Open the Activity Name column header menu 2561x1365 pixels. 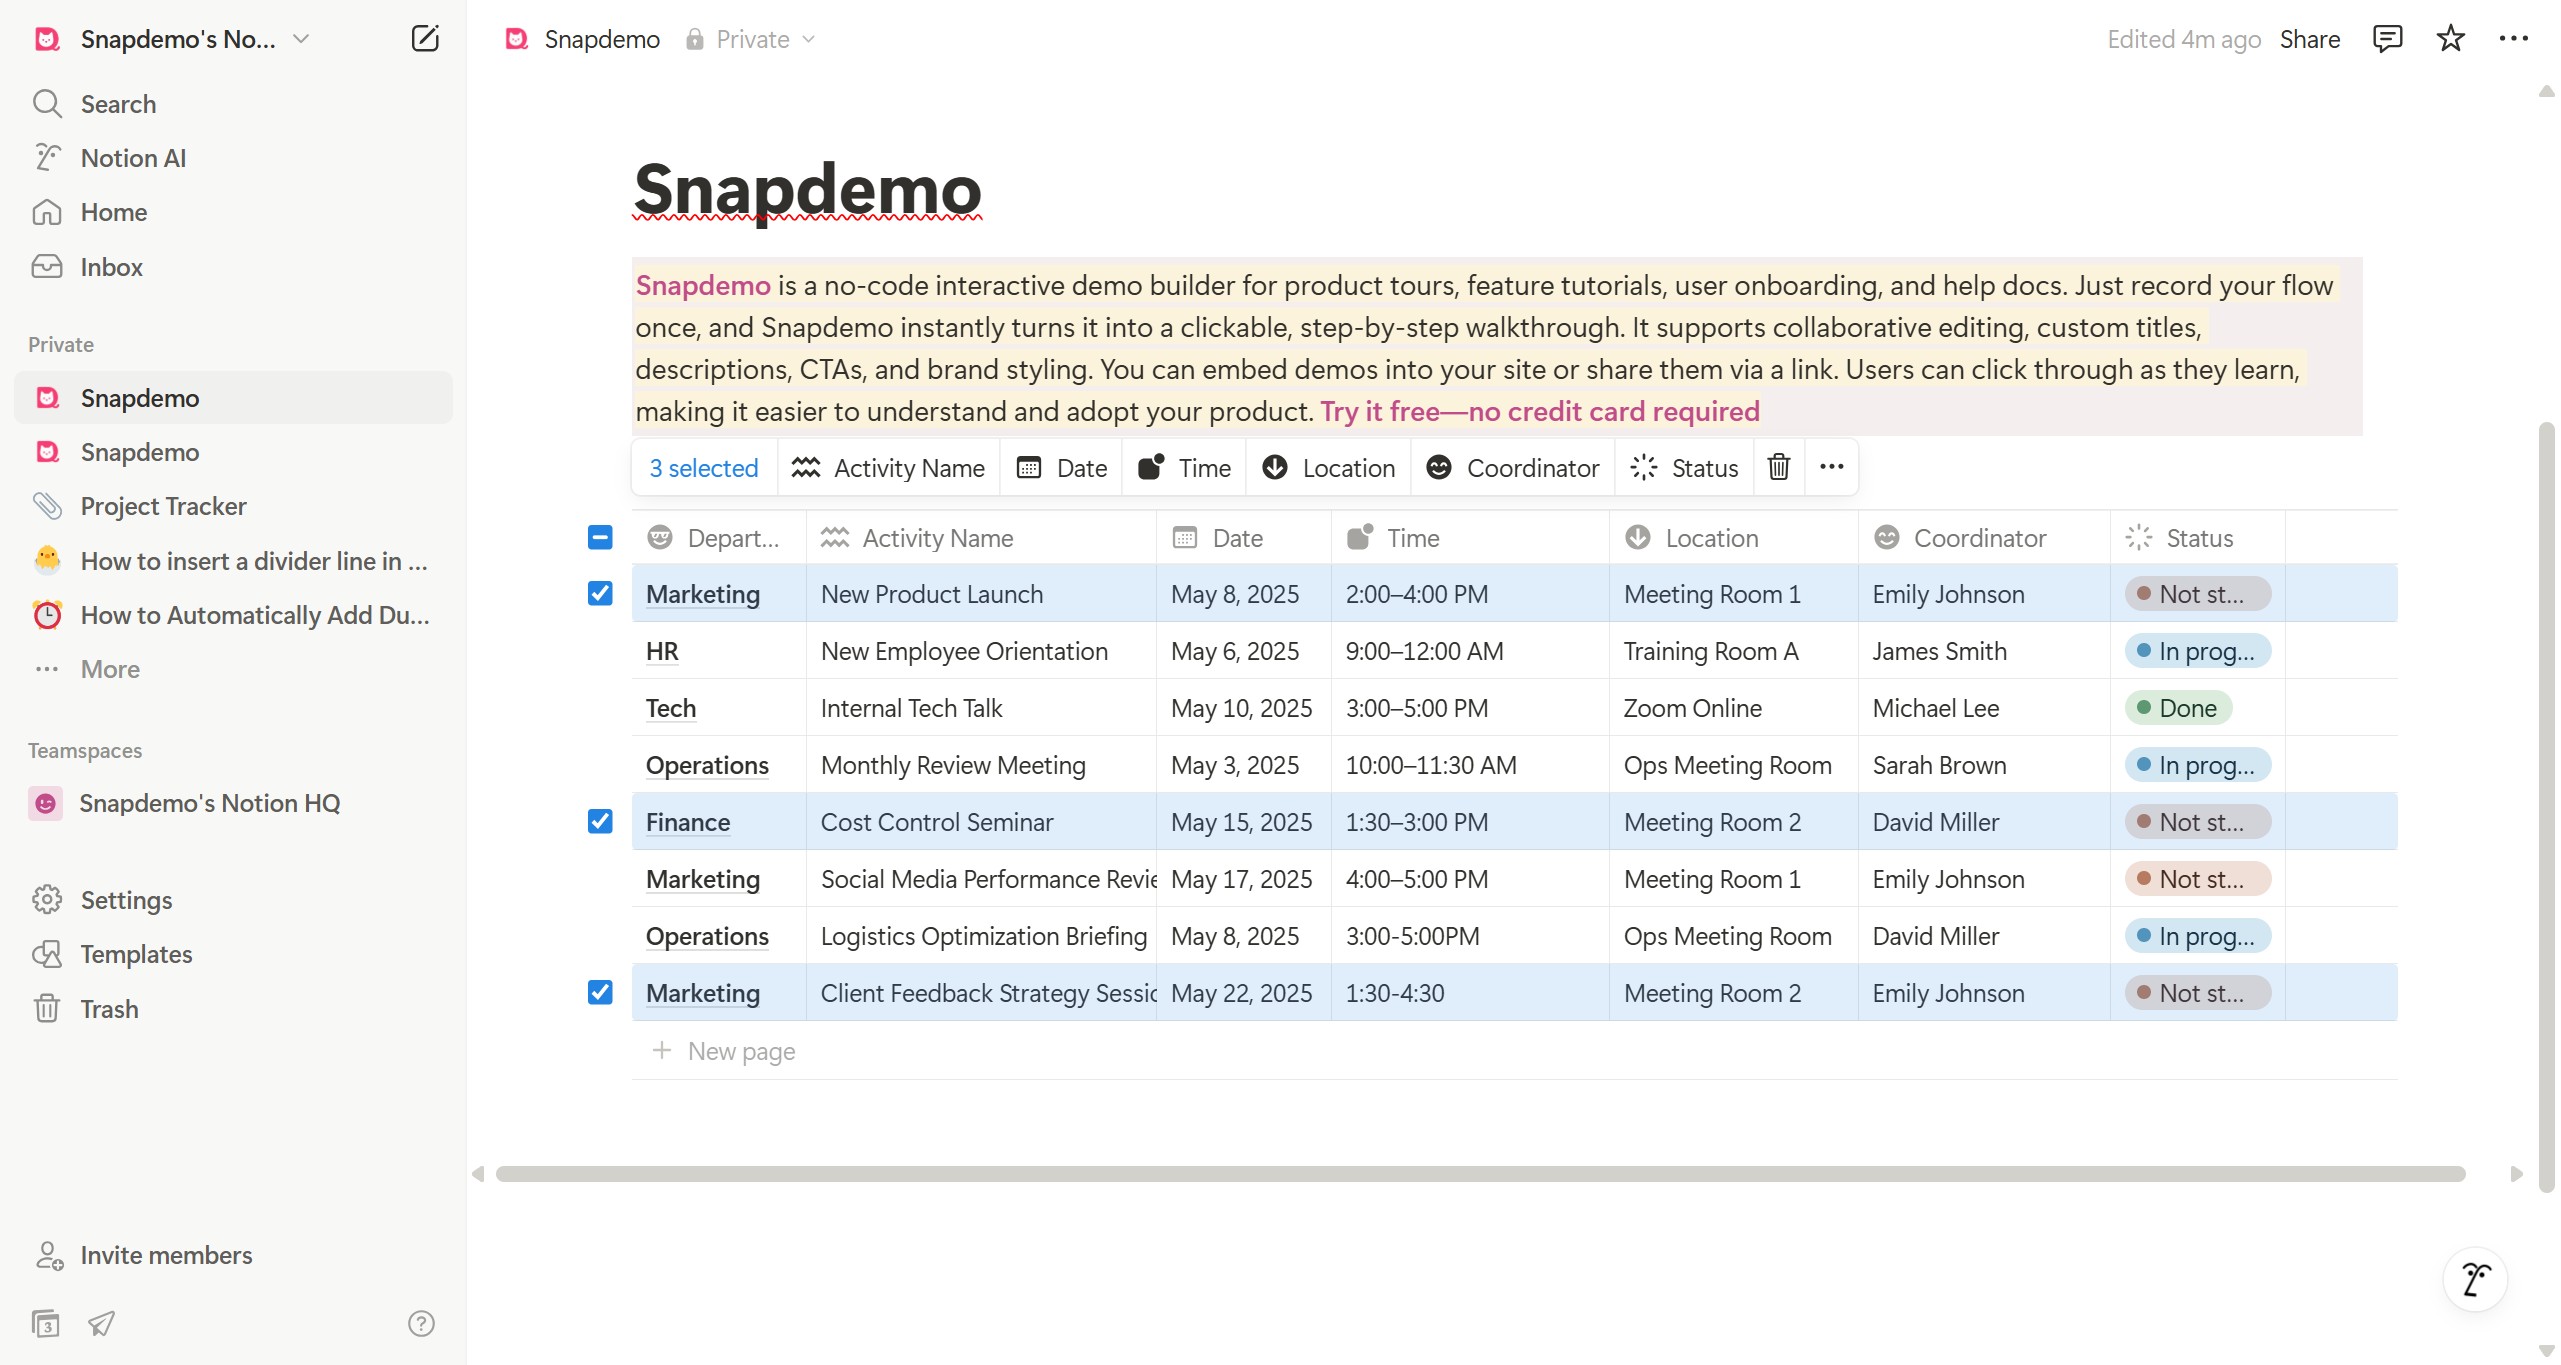pos(981,538)
